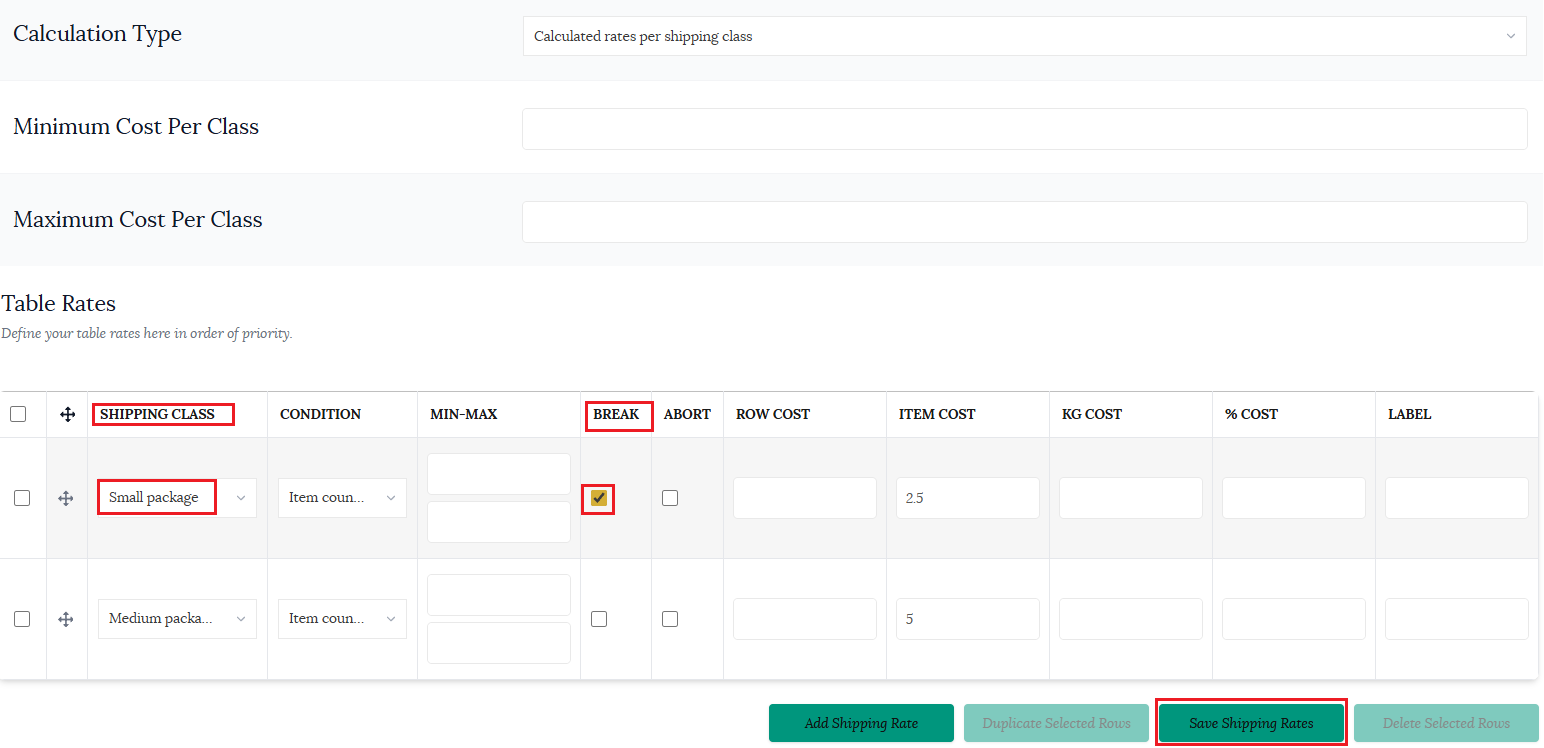Open the Calculation Type dropdown

(x=1025, y=36)
